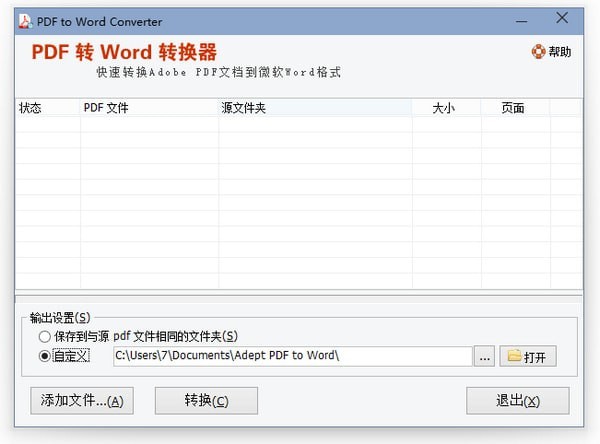Screen dimensions: 600x444
Task: Sort by the PDF 文件 column header
Action: click(149, 108)
